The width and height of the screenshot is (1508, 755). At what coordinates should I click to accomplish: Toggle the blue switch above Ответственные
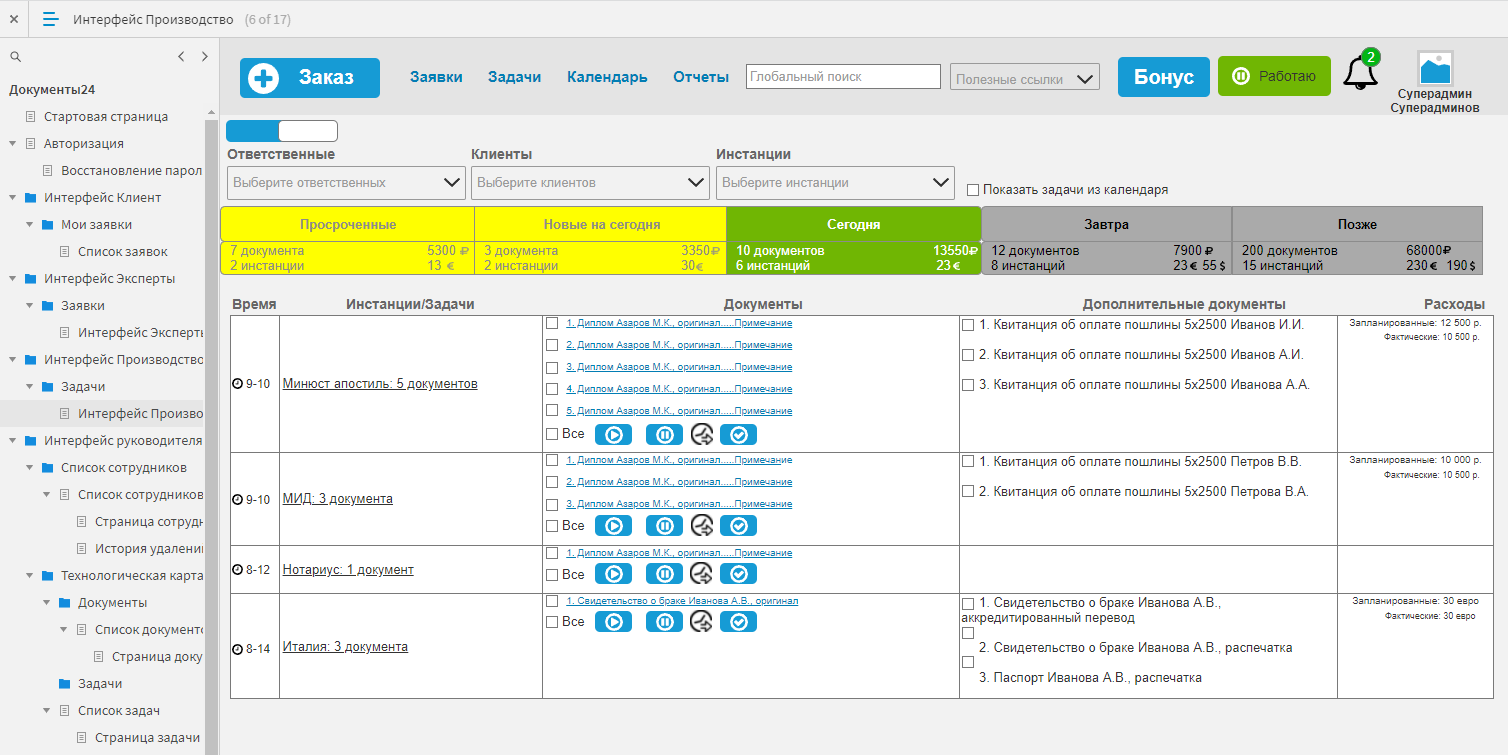click(x=282, y=131)
